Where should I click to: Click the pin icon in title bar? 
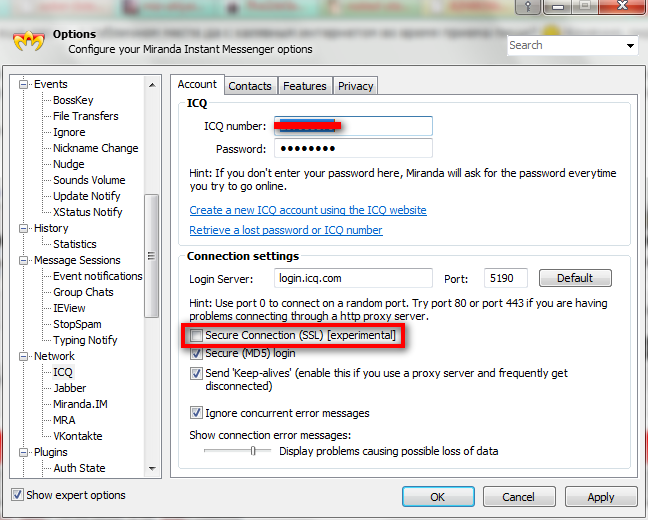click(528, 7)
